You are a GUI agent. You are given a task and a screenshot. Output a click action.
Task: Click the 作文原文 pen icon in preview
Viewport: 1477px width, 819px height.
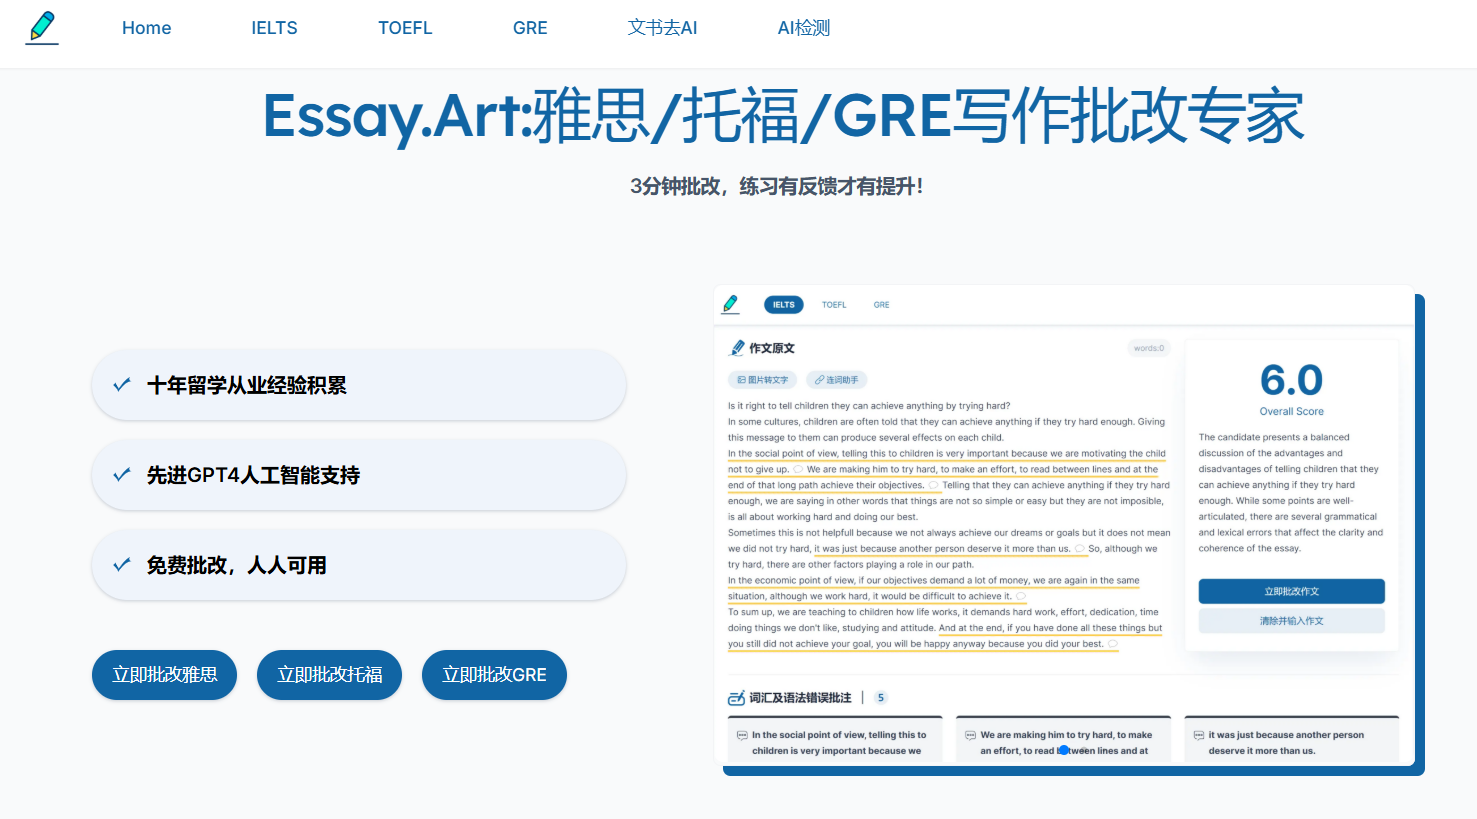pos(737,348)
